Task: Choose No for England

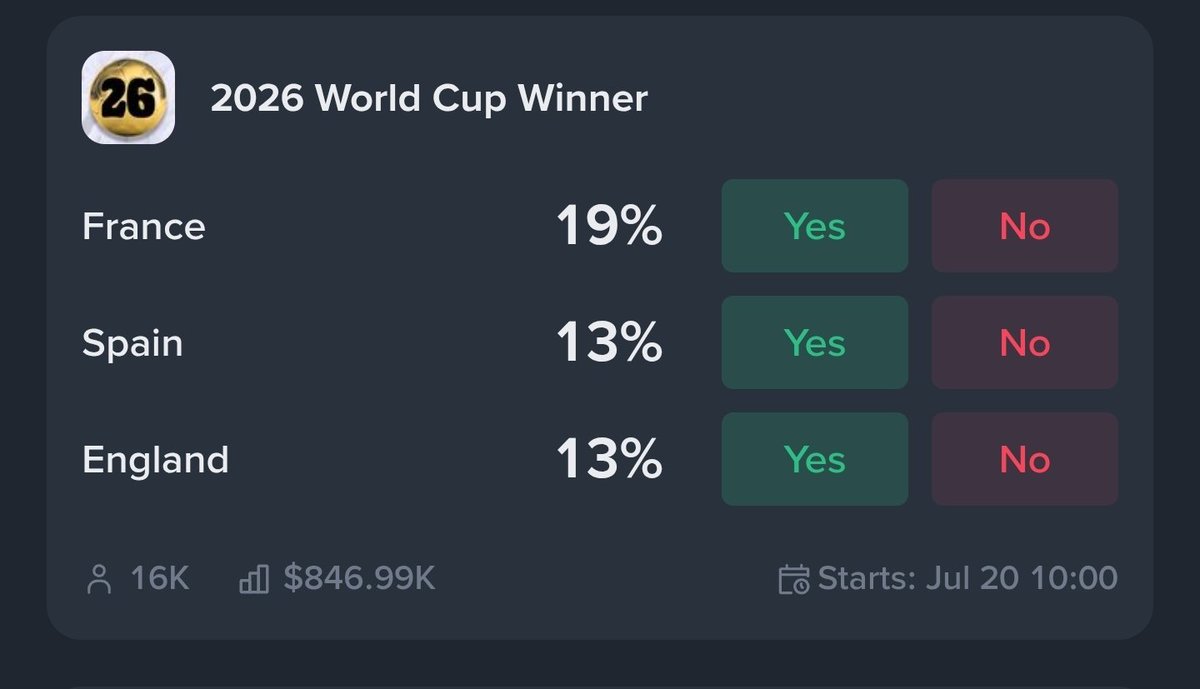Action: 1025,460
